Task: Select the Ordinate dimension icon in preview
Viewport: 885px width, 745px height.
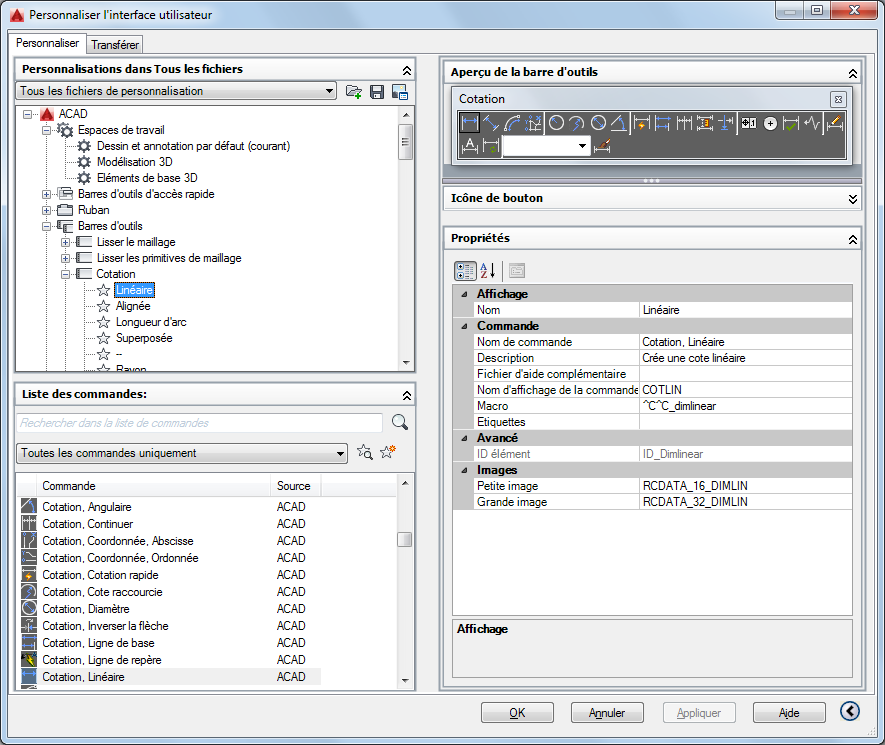Action: point(533,122)
